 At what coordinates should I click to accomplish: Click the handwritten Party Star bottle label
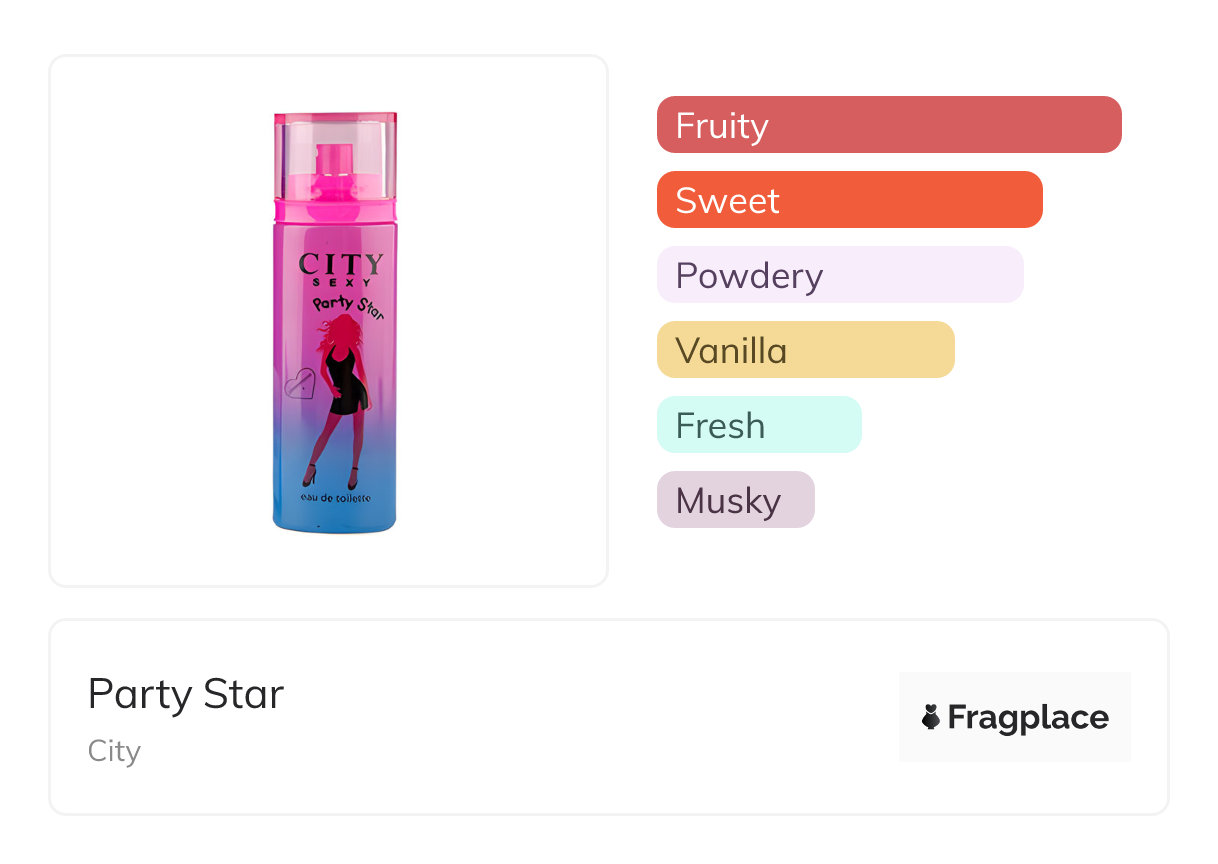pyautogui.click(x=349, y=303)
